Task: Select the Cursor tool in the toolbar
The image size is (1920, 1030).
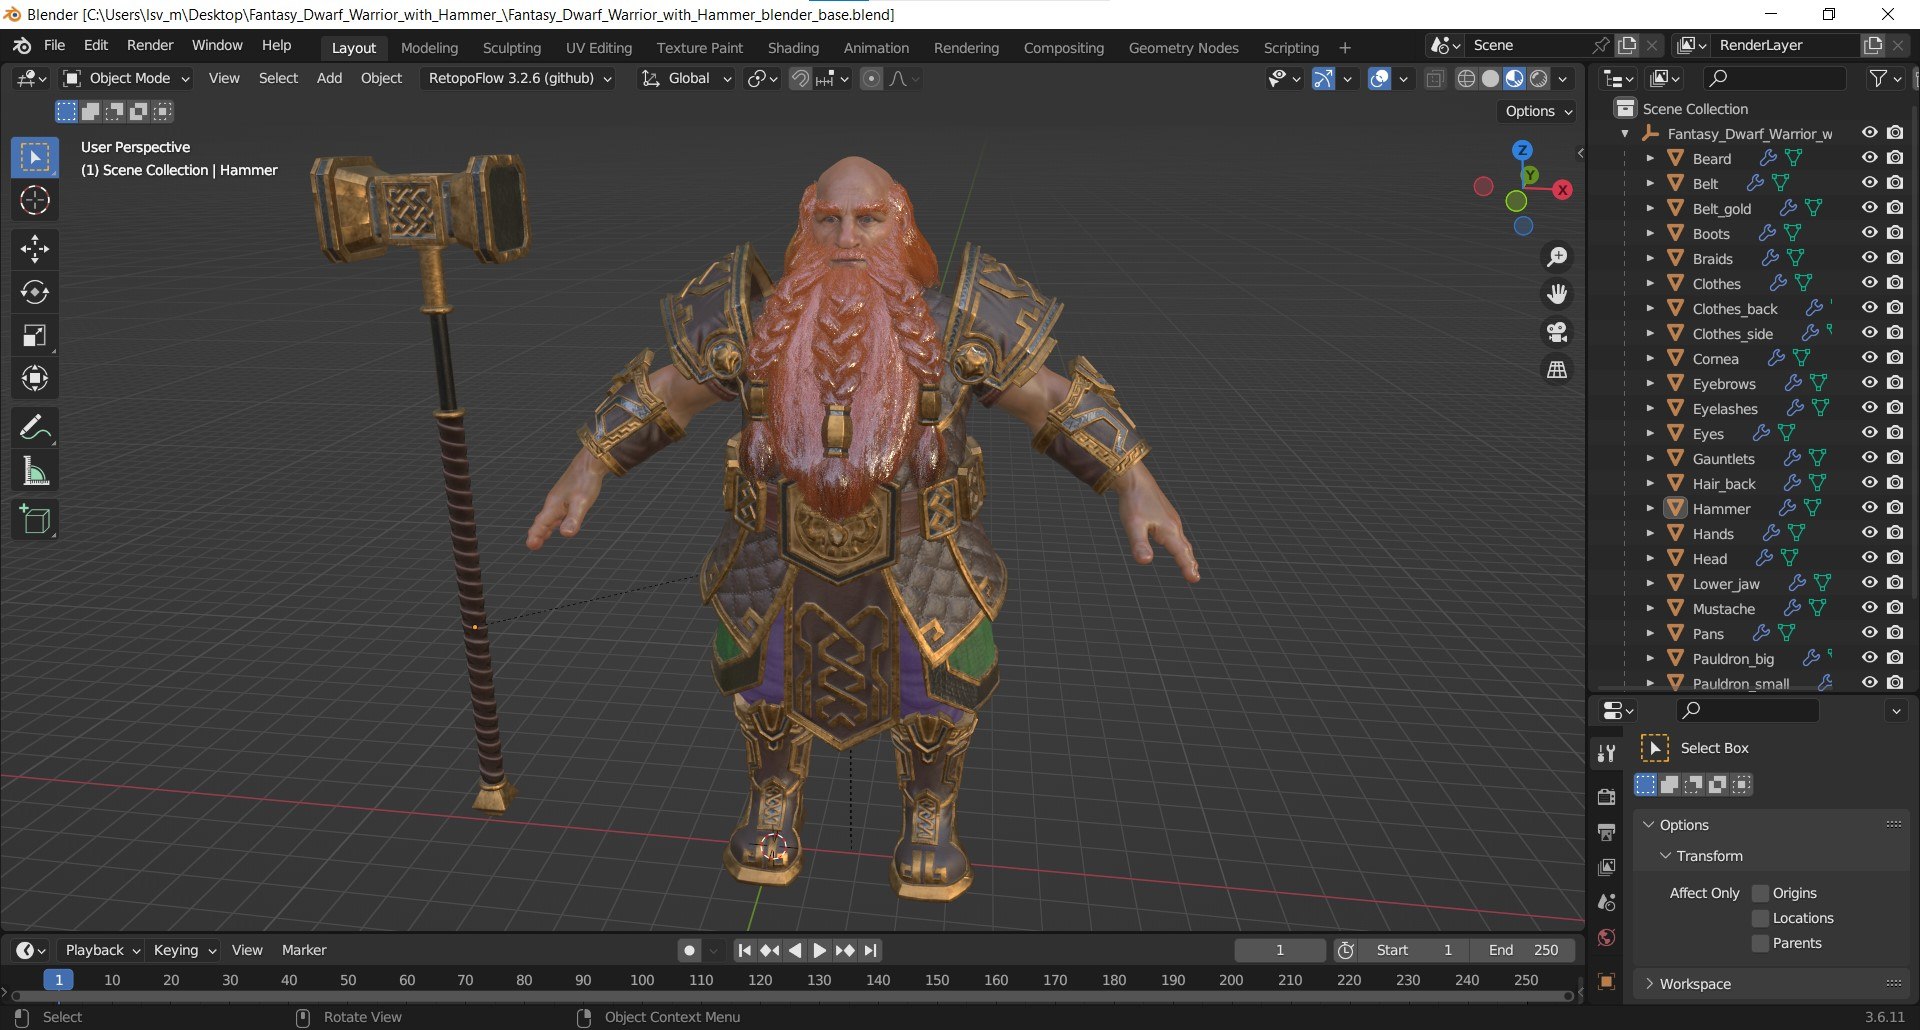Action: click(35, 201)
